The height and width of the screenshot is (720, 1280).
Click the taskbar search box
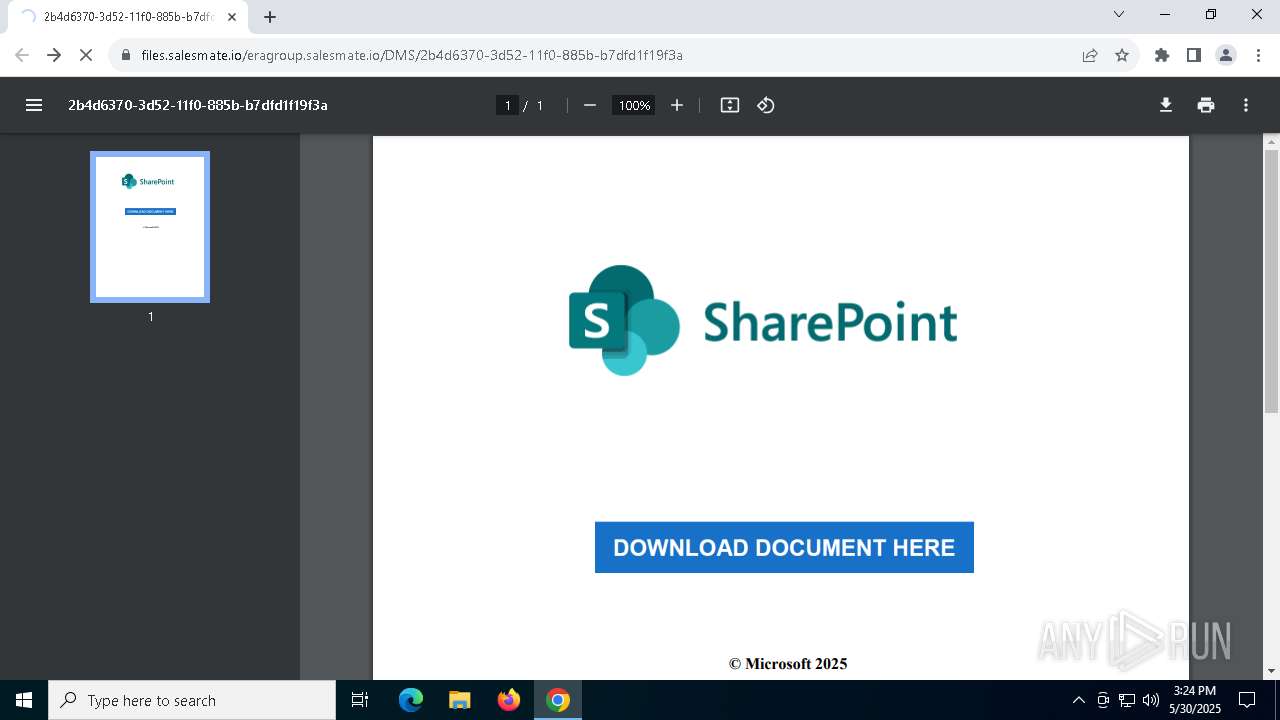[x=192, y=700]
